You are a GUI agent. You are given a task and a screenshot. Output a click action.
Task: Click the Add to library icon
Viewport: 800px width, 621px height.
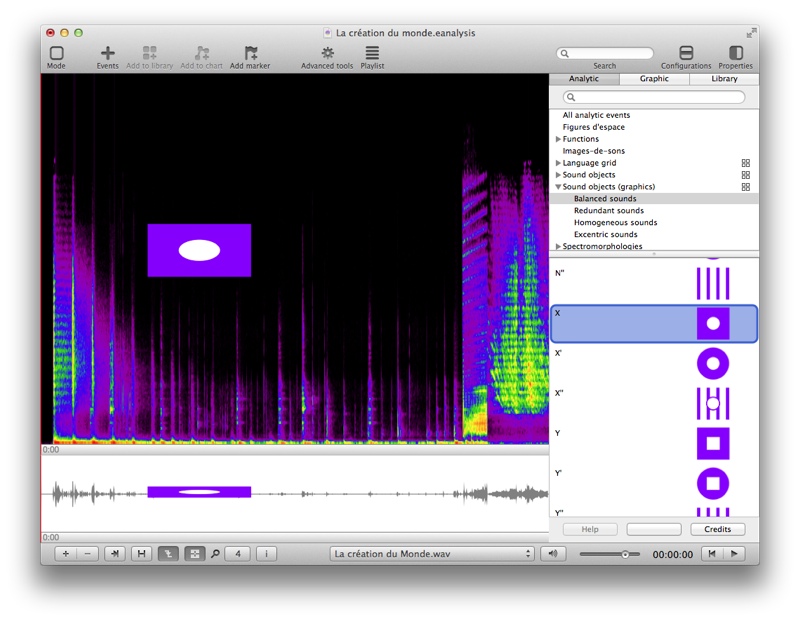[x=149, y=53]
